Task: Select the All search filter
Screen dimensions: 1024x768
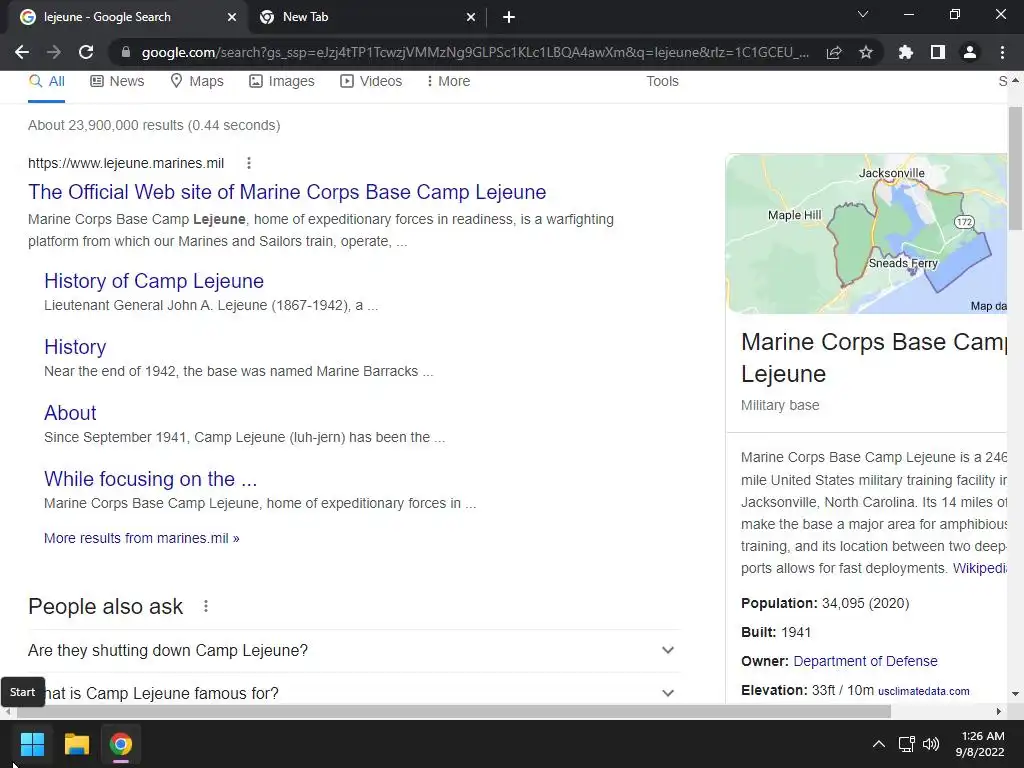Action: (x=46, y=82)
